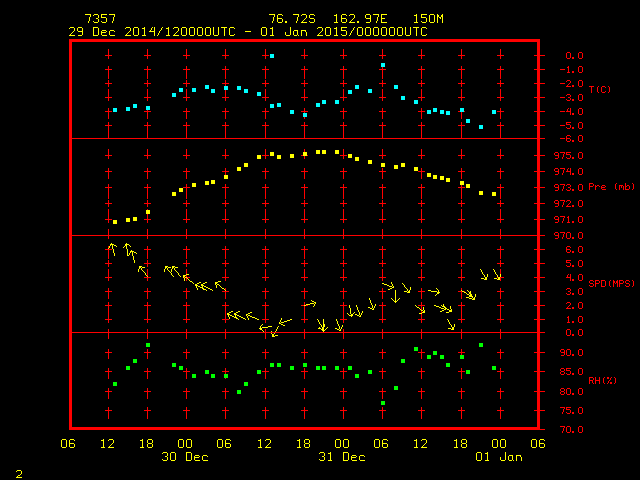Viewport: 640px width, 480px height.
Task: Click the SPD(MPS) wind speed label
Action: [611, 284]
